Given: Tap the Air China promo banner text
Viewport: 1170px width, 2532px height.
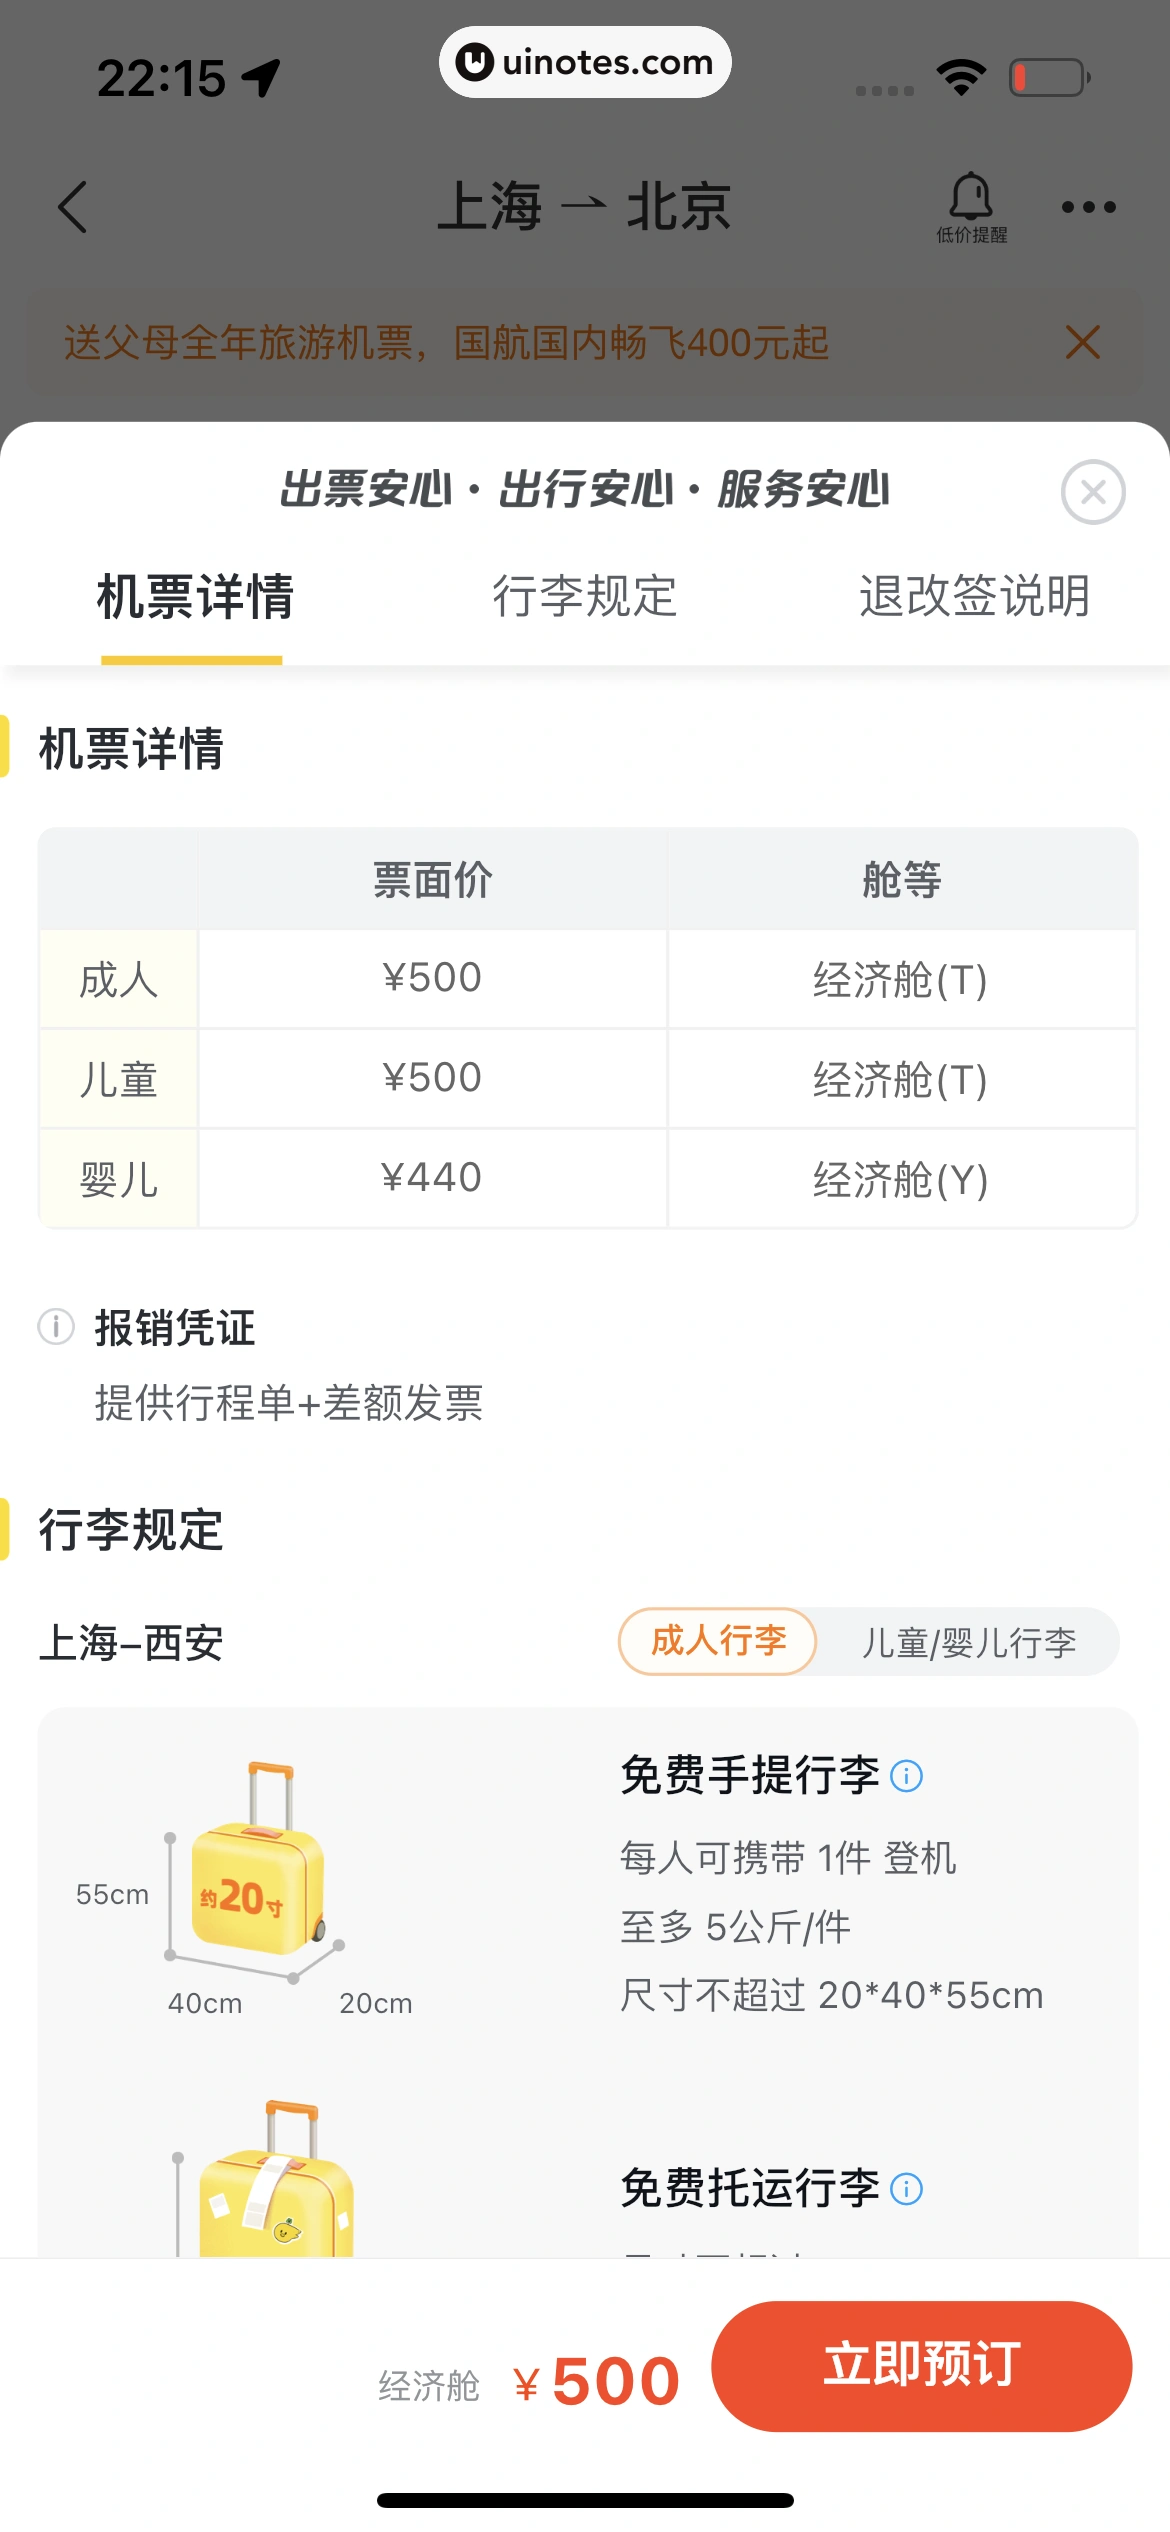Looking at the screenshot, I should coord(447,342).
